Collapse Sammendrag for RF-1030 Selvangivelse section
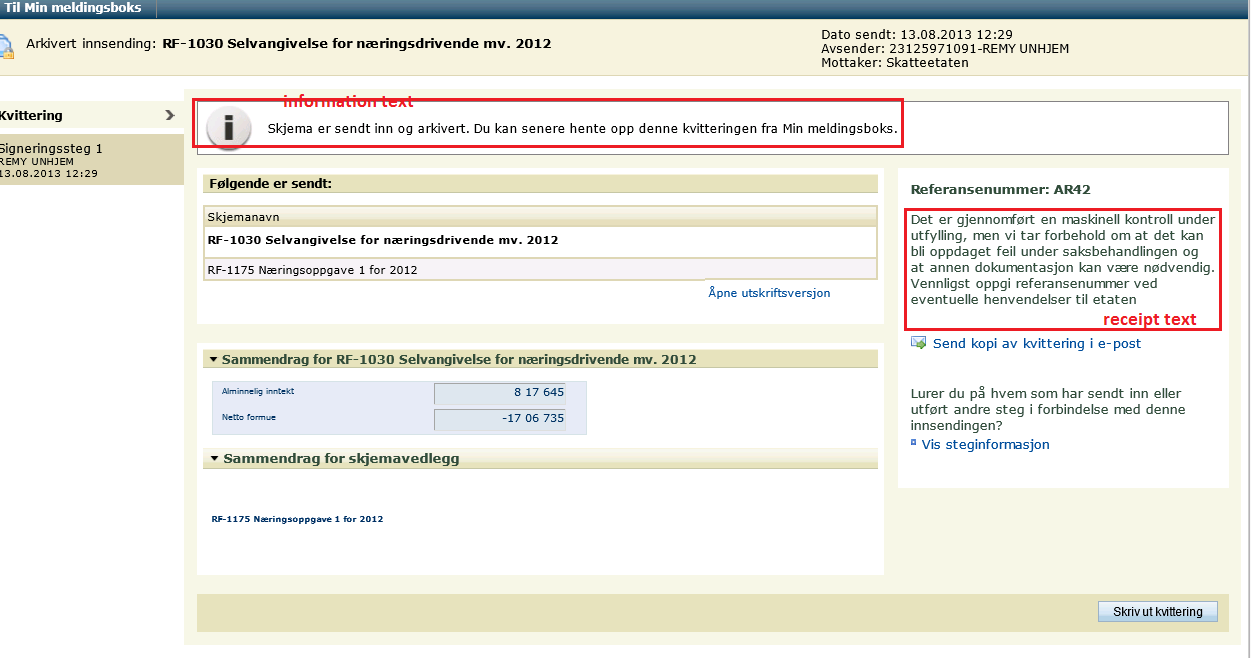This screenshot has width=1251, height=658. pos(212,359)
